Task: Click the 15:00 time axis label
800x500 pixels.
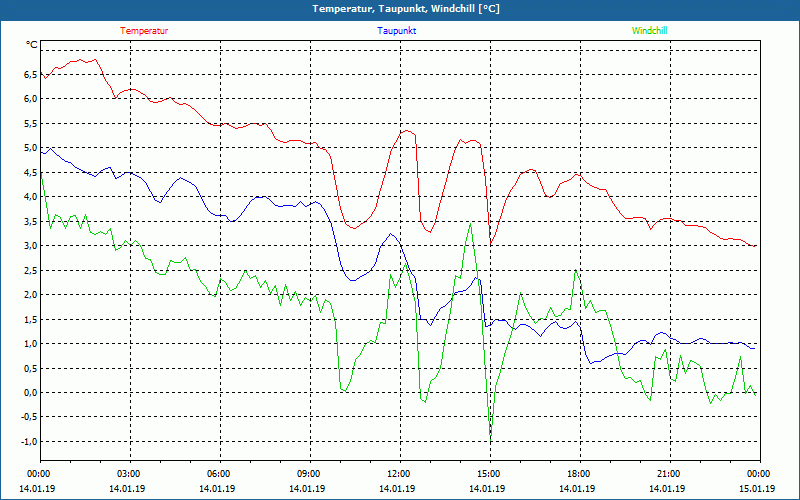Action: point(490,474)
